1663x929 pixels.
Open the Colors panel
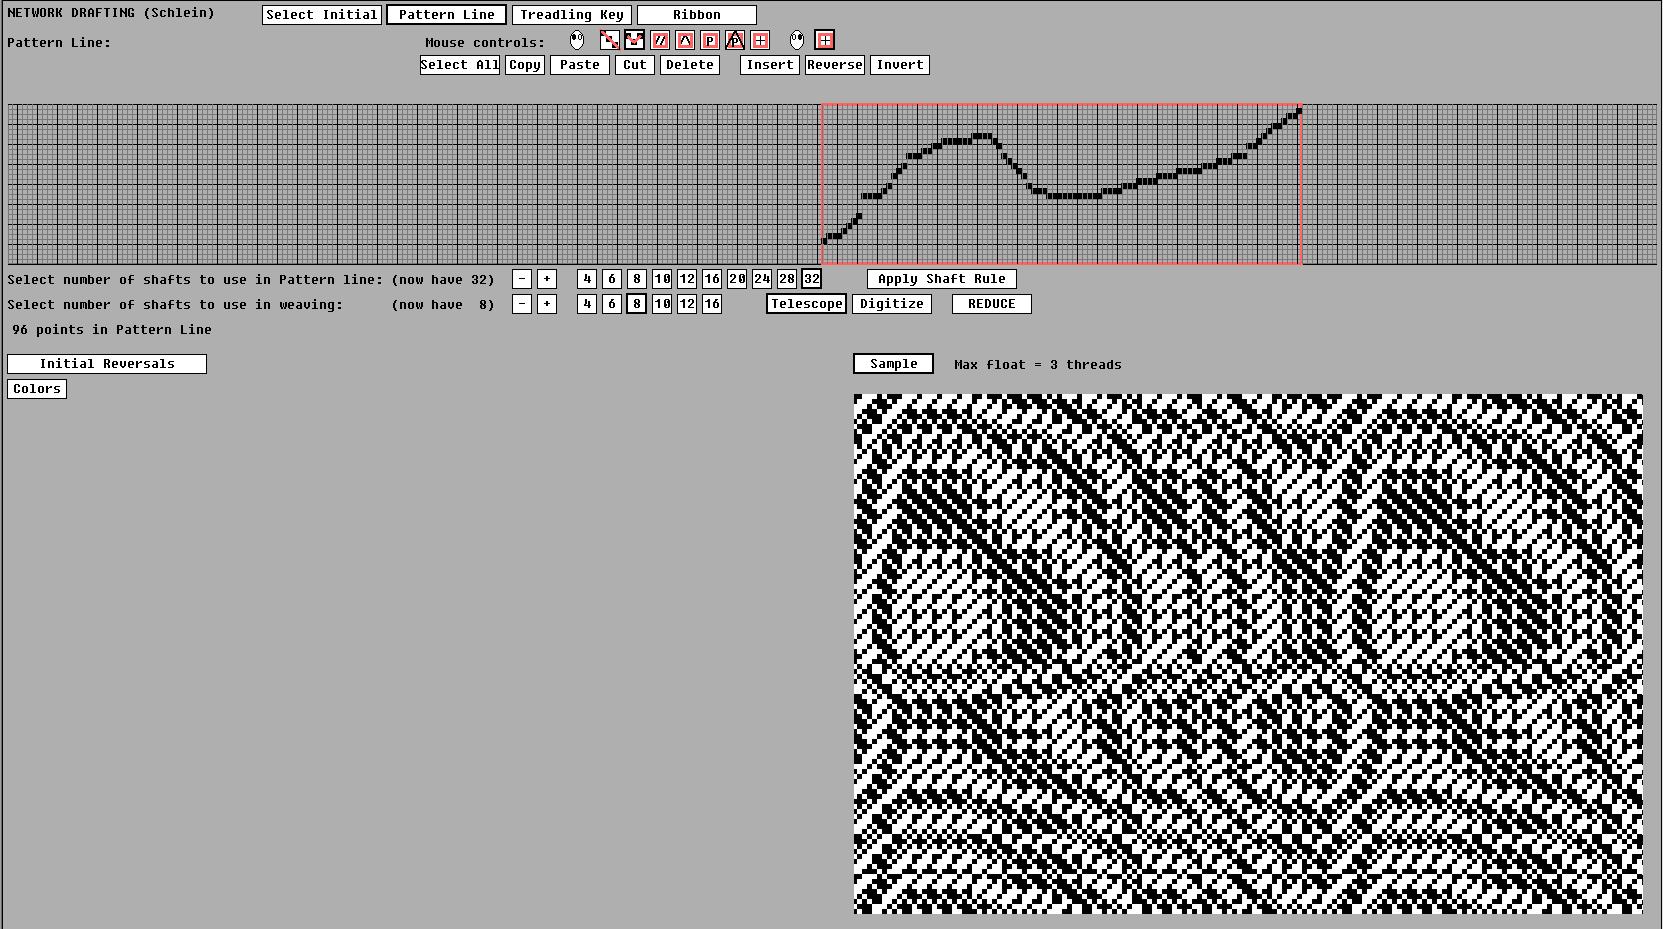click(x=36, y=389)
